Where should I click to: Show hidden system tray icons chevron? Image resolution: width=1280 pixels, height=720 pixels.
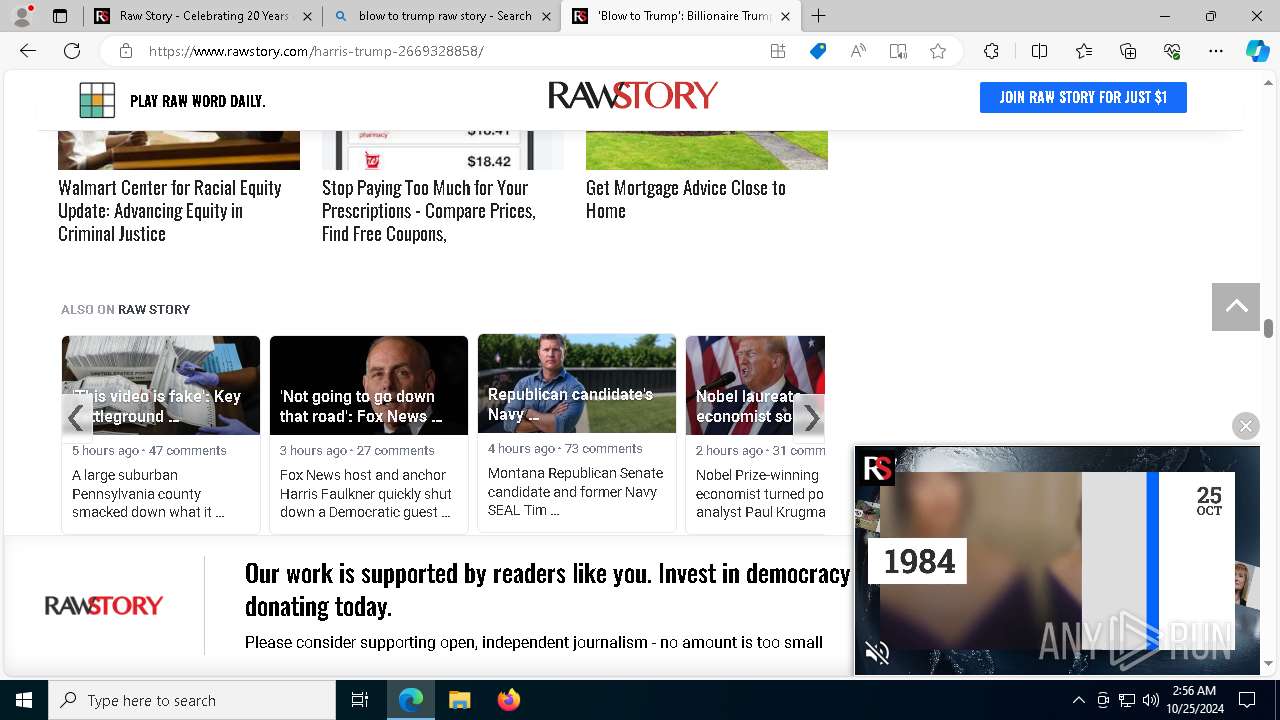tap(1078, 700)
